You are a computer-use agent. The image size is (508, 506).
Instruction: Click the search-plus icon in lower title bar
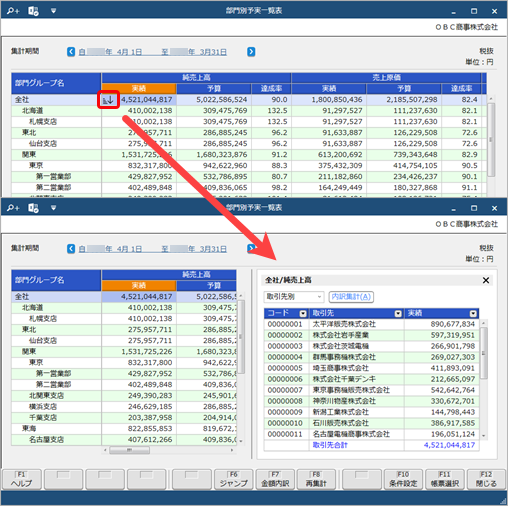(x=13, y=208)
